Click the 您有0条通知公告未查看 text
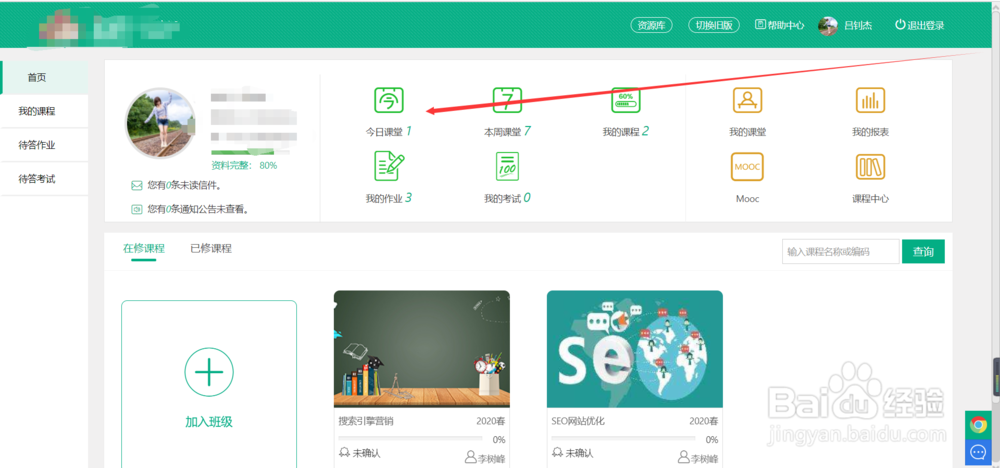1000x468 pixels. (198, 209)
